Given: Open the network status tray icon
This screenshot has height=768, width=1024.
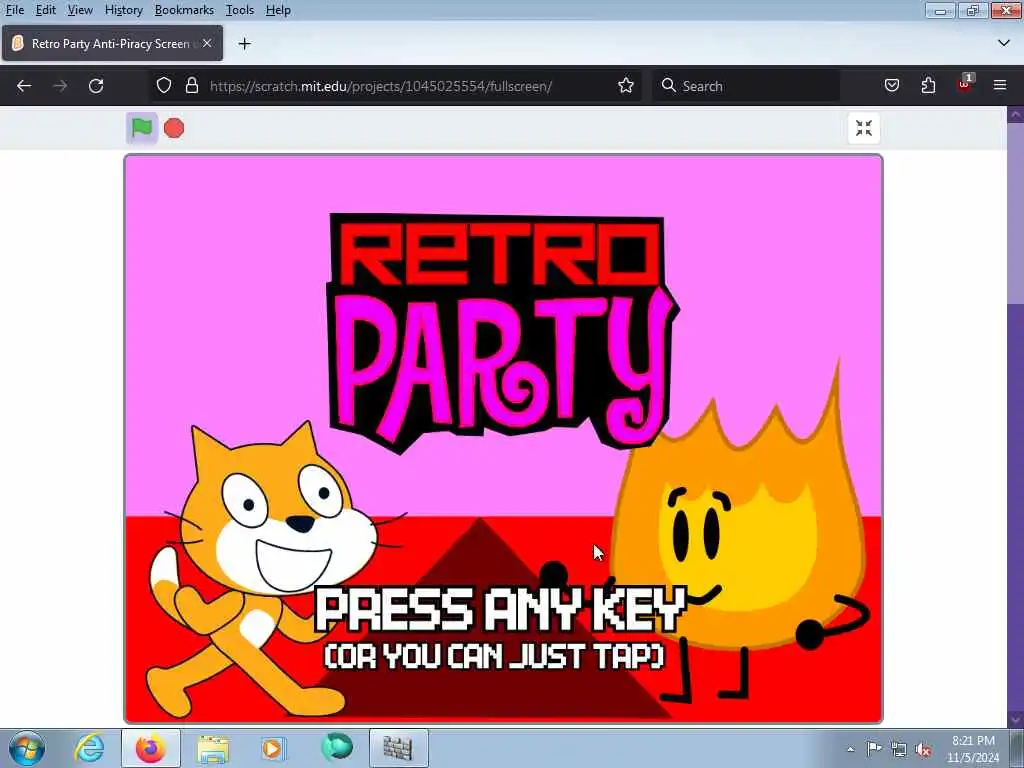Looking at the screenshot, I should 899,749.
